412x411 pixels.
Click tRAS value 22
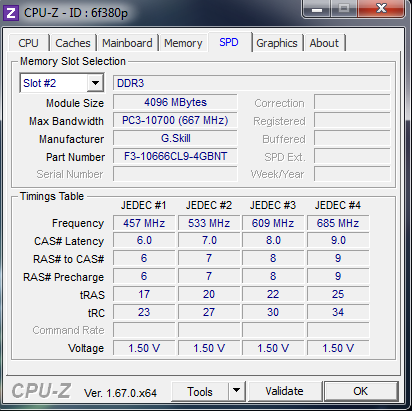pyautogui.click(x=273, y=294)
